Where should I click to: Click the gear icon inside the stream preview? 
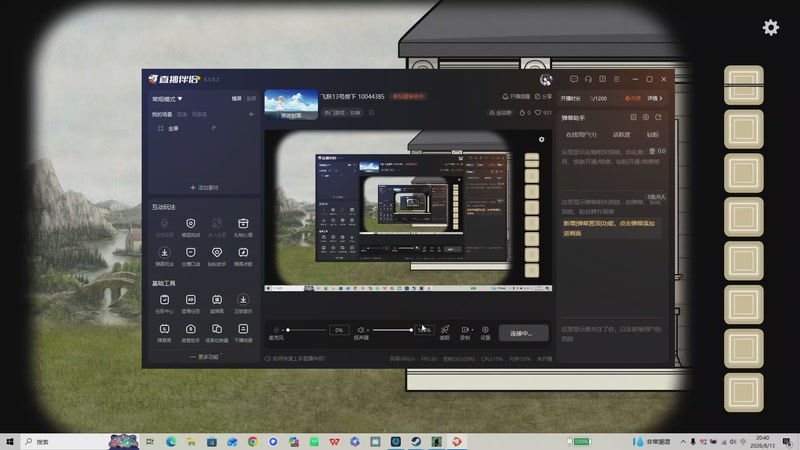coord(541,139)
